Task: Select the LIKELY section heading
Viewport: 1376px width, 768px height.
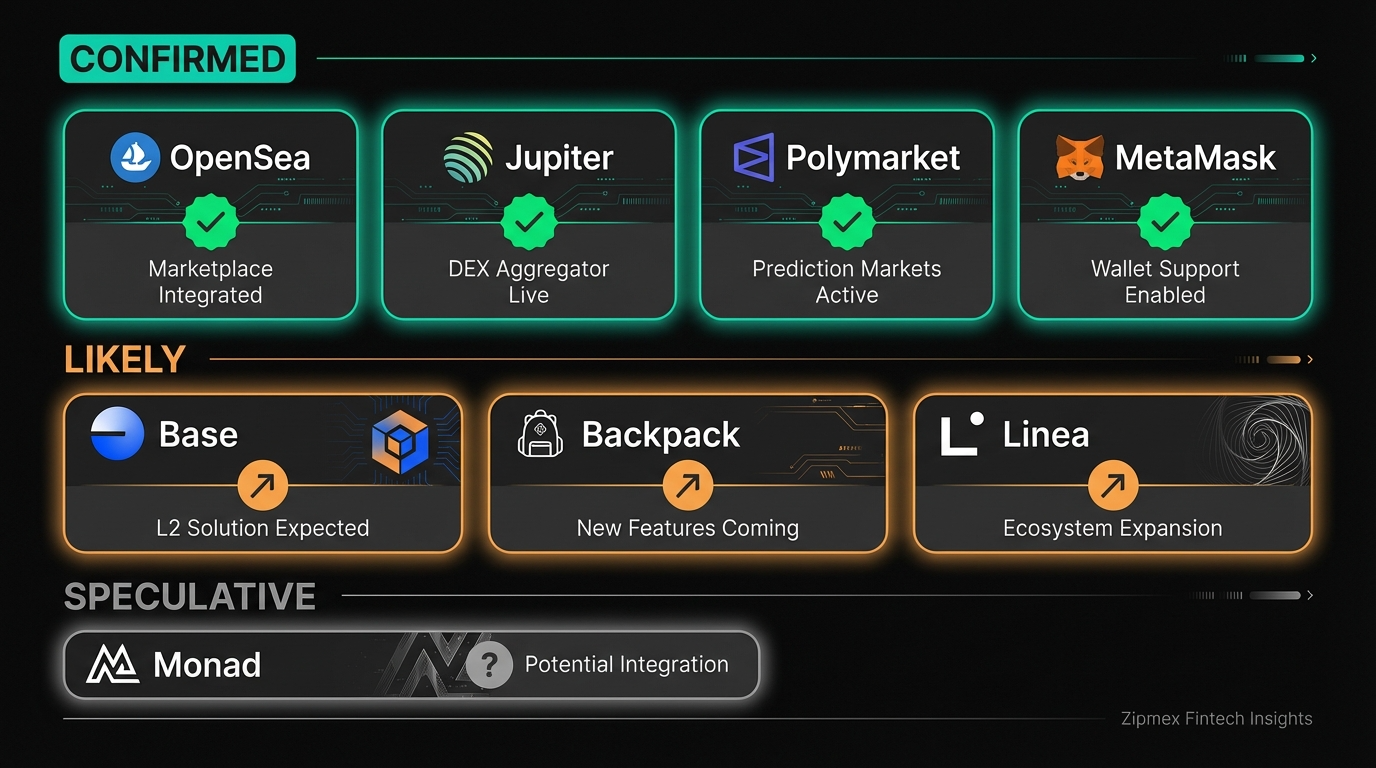Action: click(125, 359)
